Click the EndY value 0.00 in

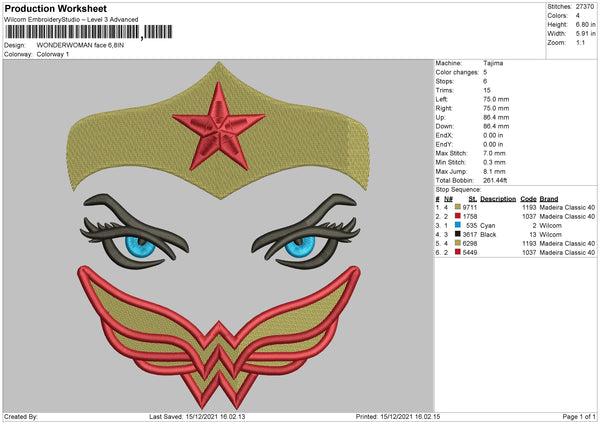pyautogui.click(x=493, y=145)
